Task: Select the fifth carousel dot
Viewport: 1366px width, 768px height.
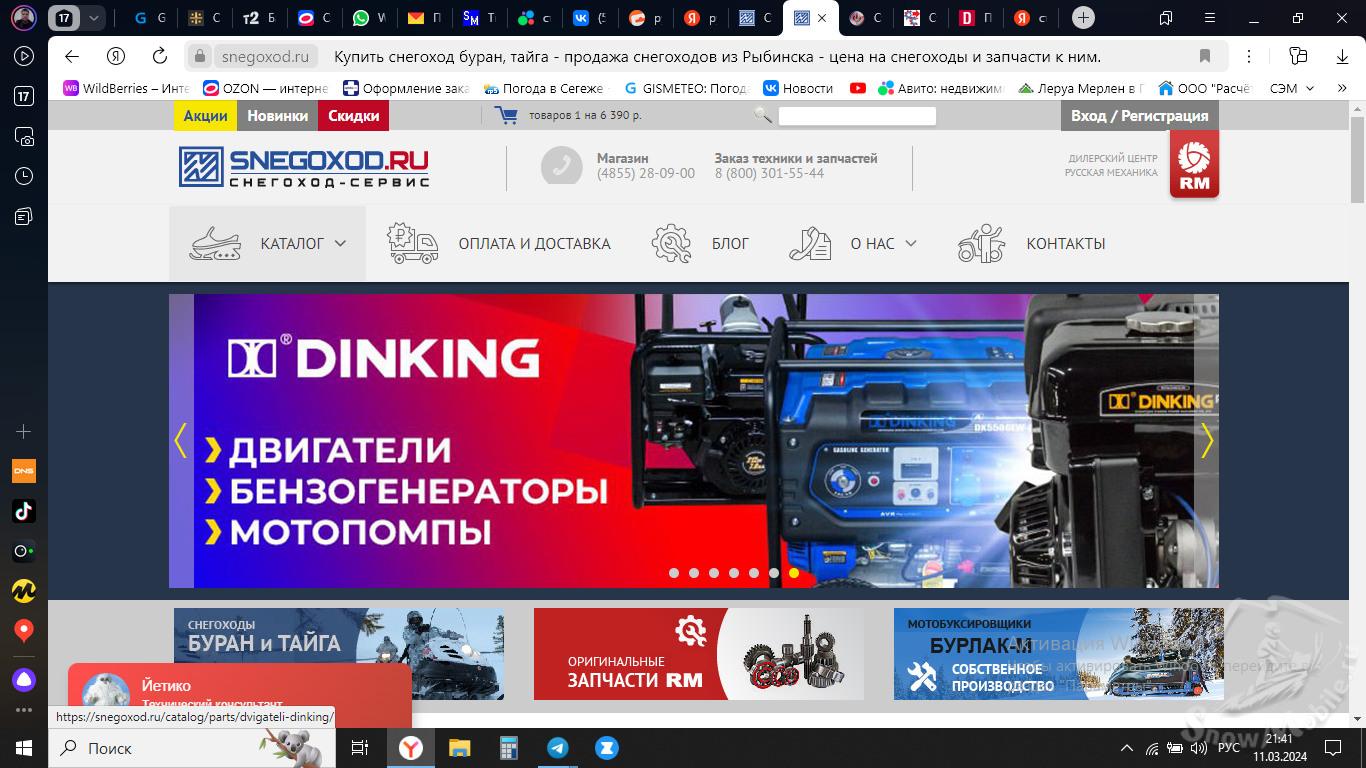Action: click(754, 573)
